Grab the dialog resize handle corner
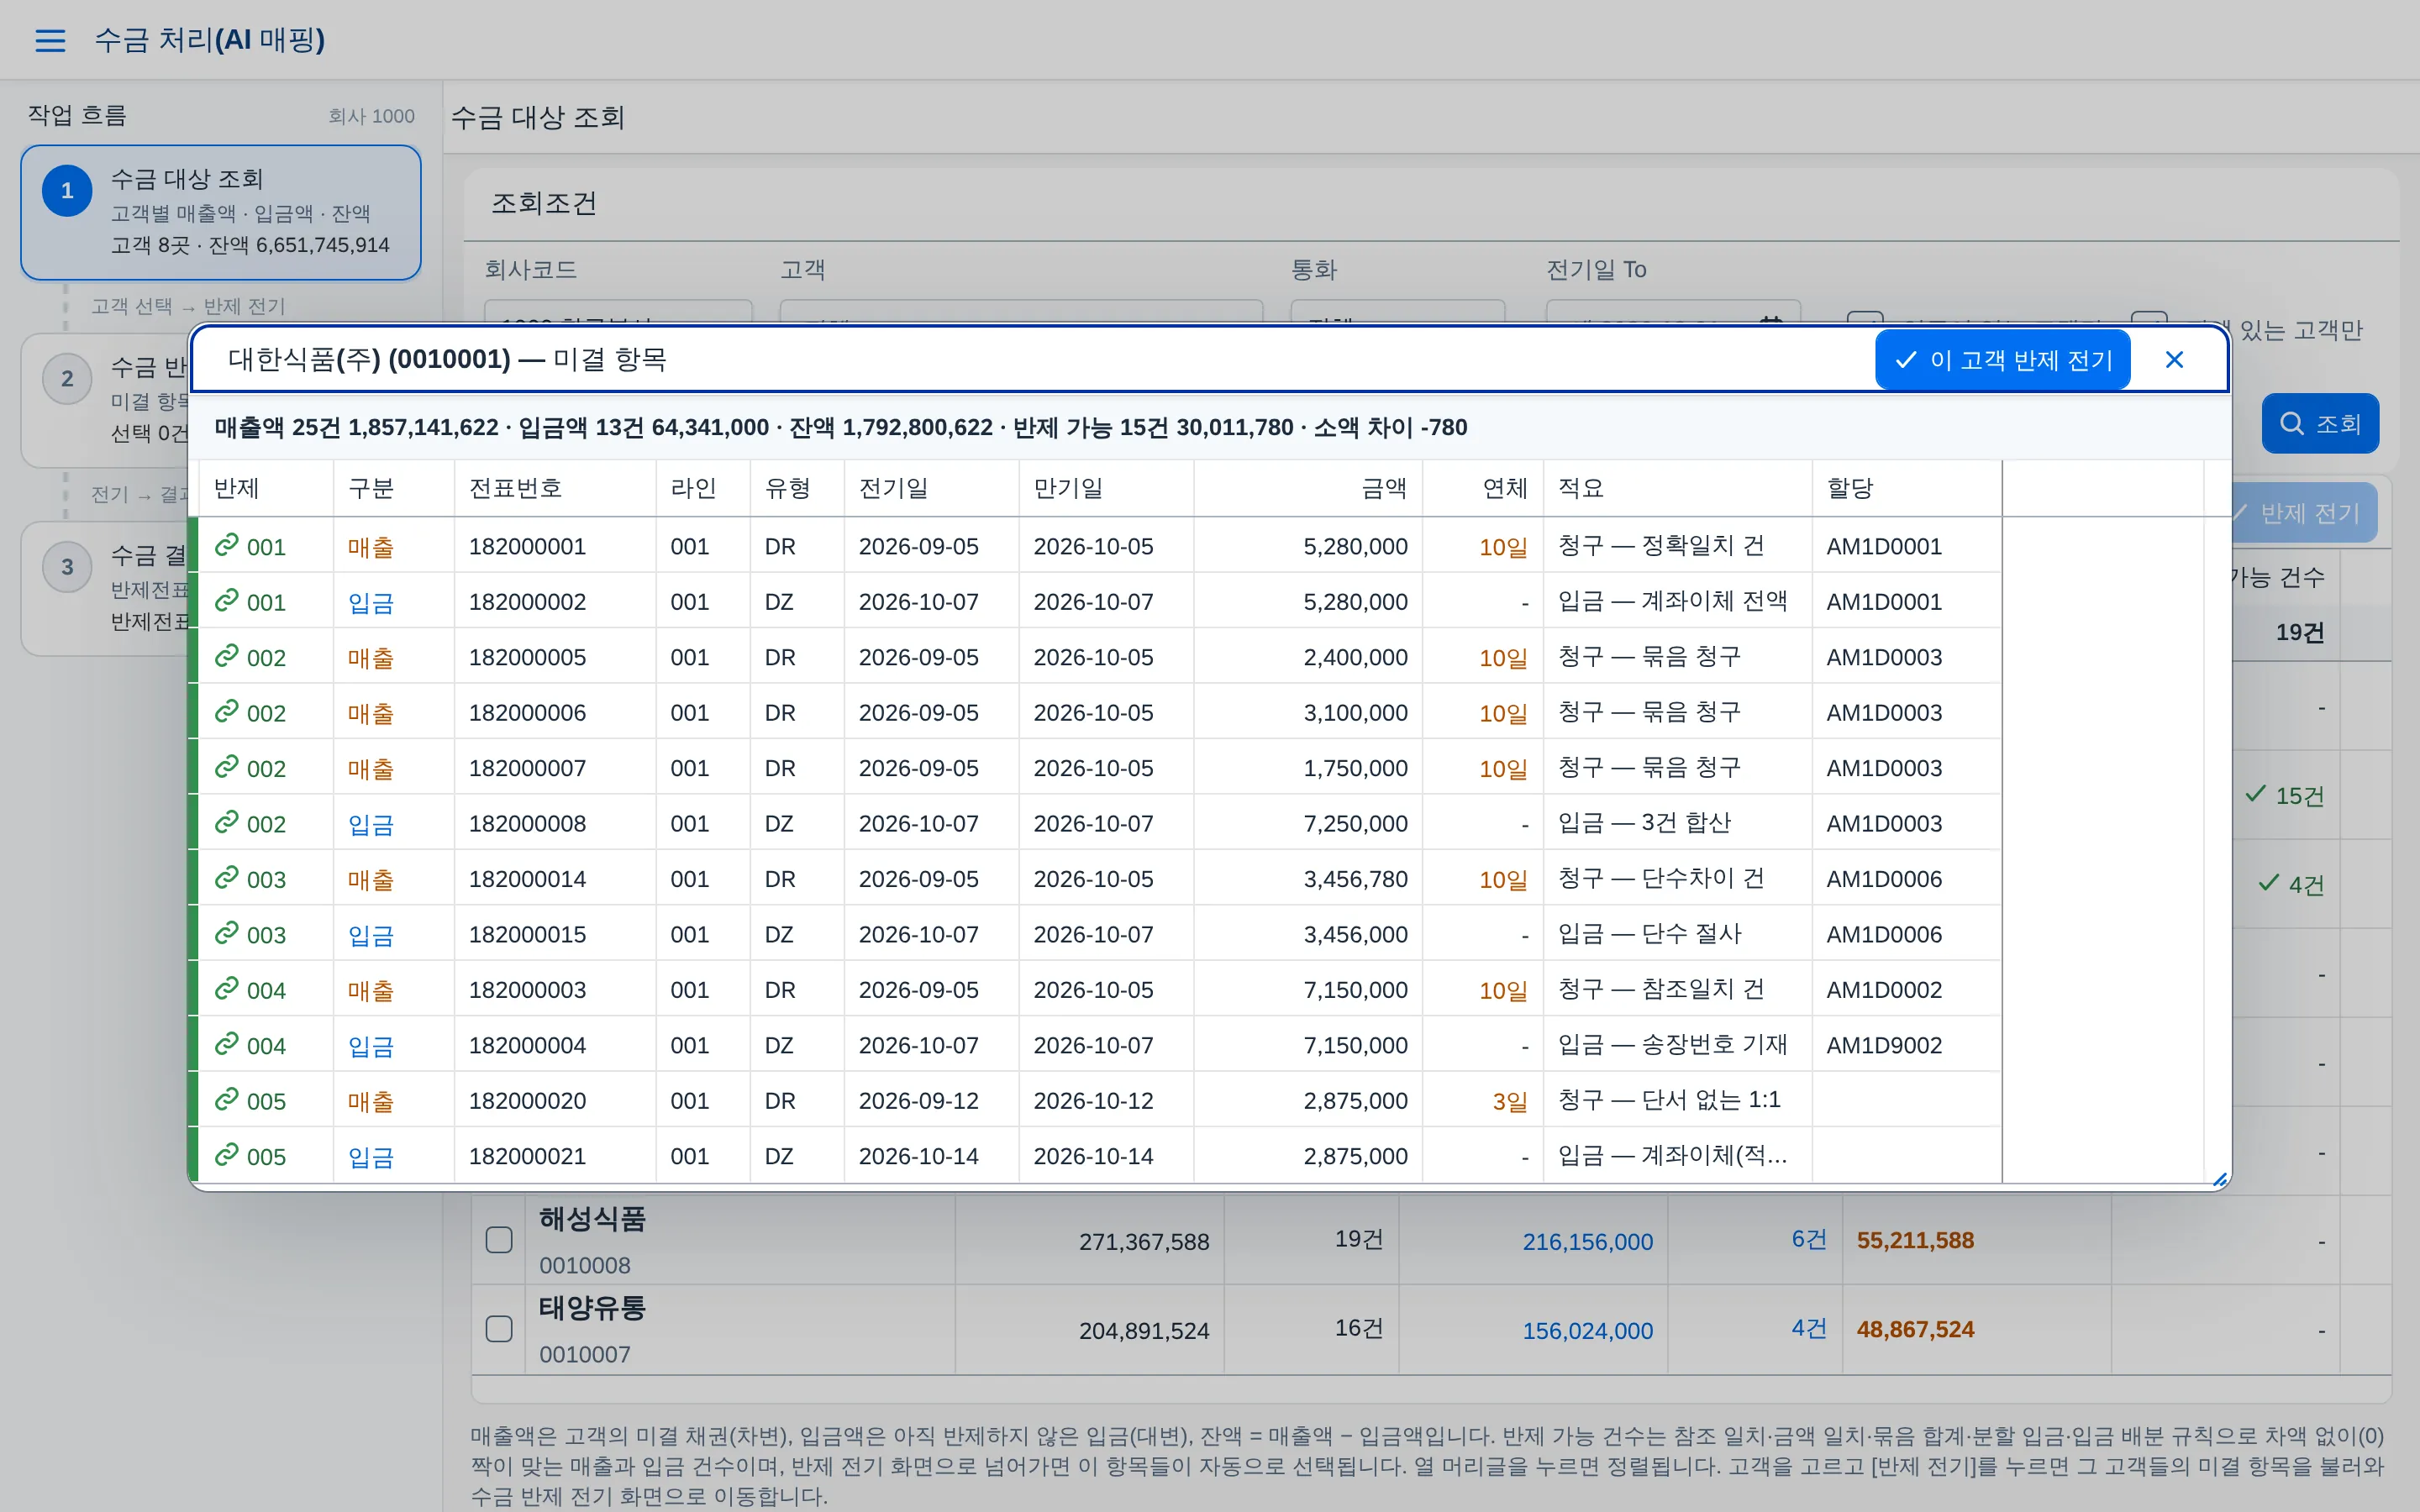Image resolution: width=2420 pixels, height=1512 pixels. point(2220,1180)
